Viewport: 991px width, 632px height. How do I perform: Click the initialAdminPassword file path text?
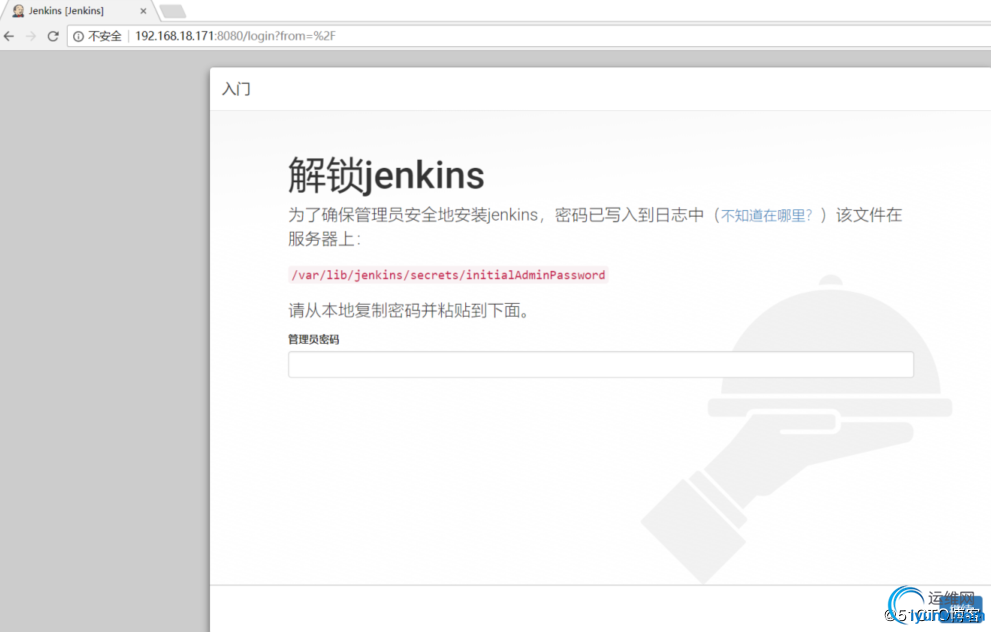coord(448,275)
